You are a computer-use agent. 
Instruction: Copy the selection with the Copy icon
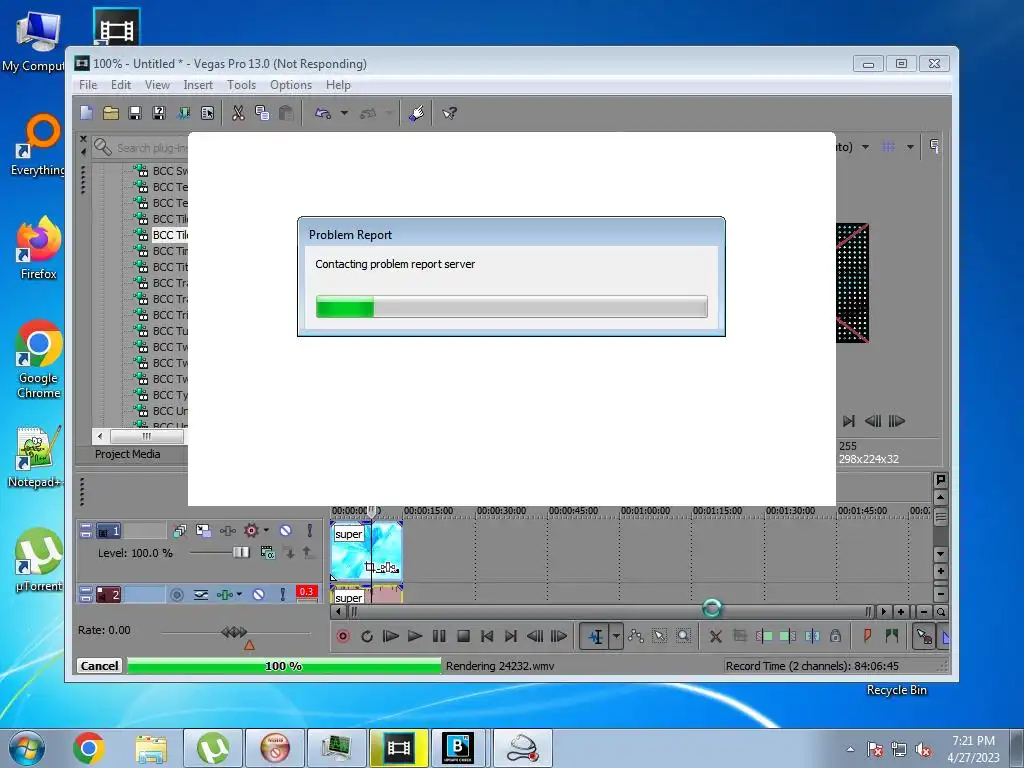point(262,113)
